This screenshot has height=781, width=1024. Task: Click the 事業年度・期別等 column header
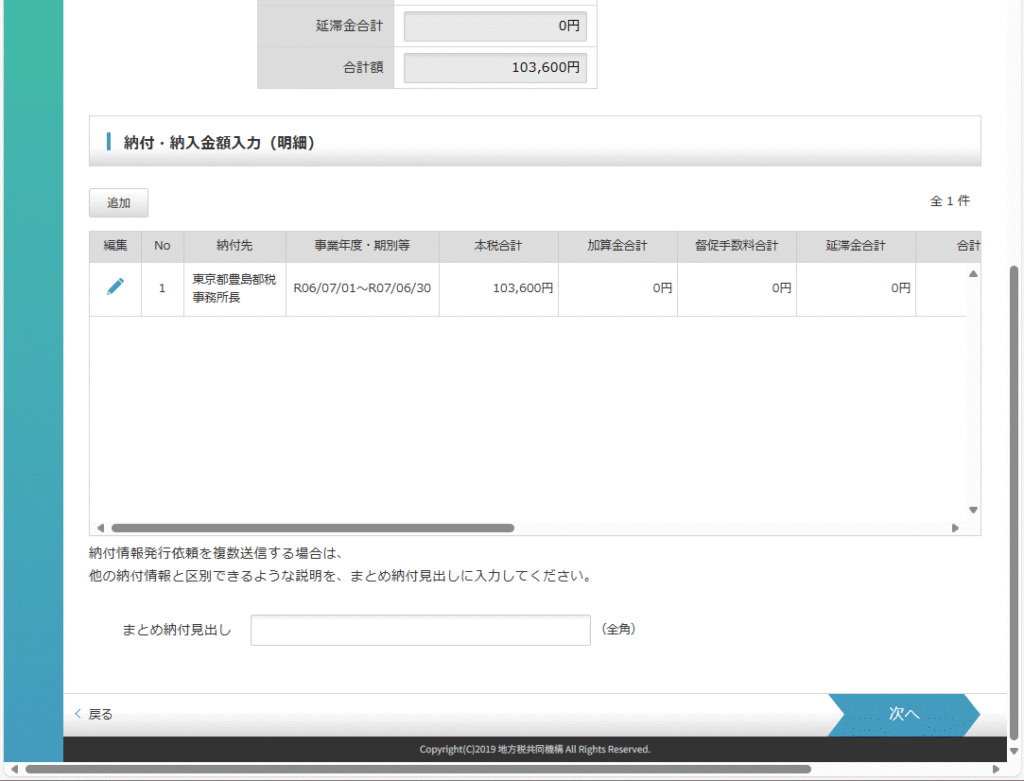click(361, 246)
